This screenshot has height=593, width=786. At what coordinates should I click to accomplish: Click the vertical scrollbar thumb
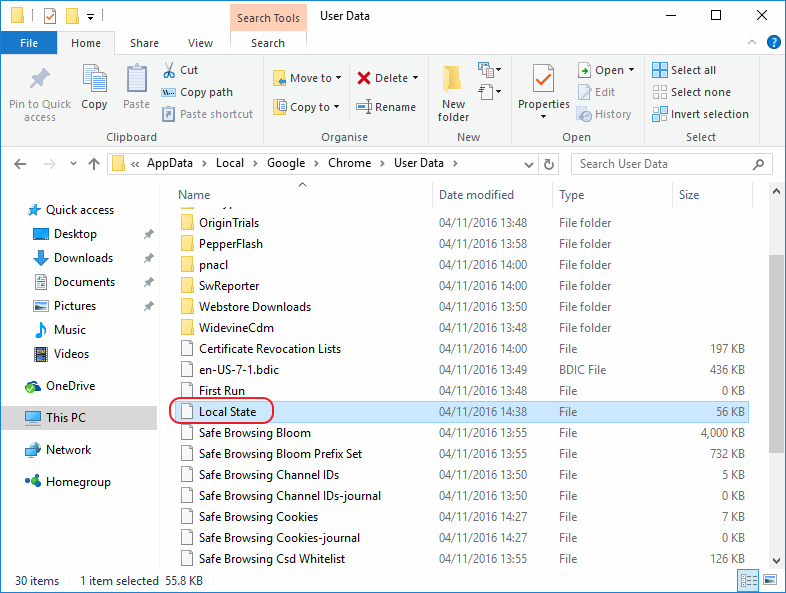point(775,353)
